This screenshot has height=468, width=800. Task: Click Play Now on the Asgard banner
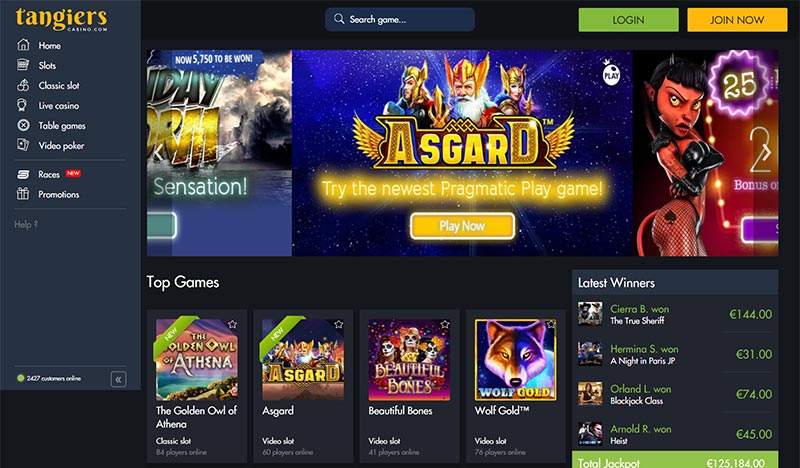point(462,226)
